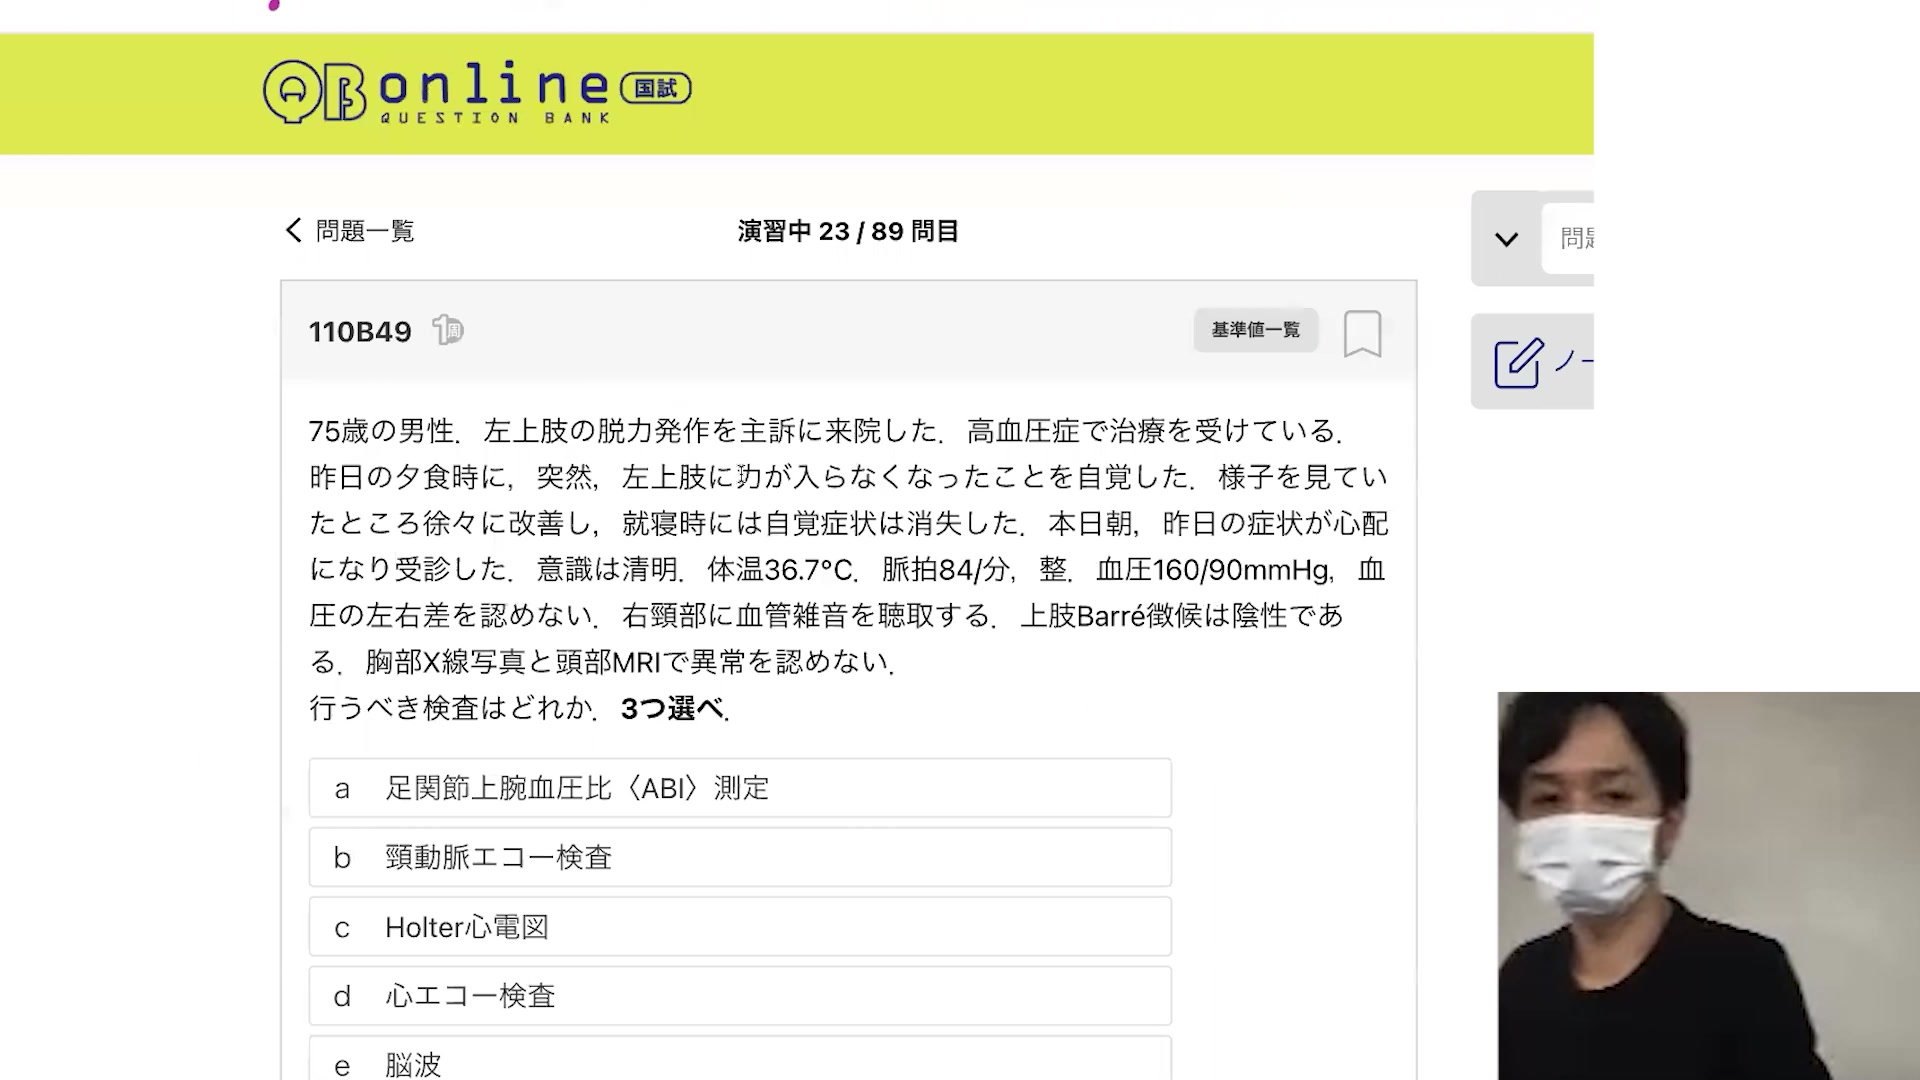
Task: Click the back chevron beside 問題一覧
Action: coord(293,231)
